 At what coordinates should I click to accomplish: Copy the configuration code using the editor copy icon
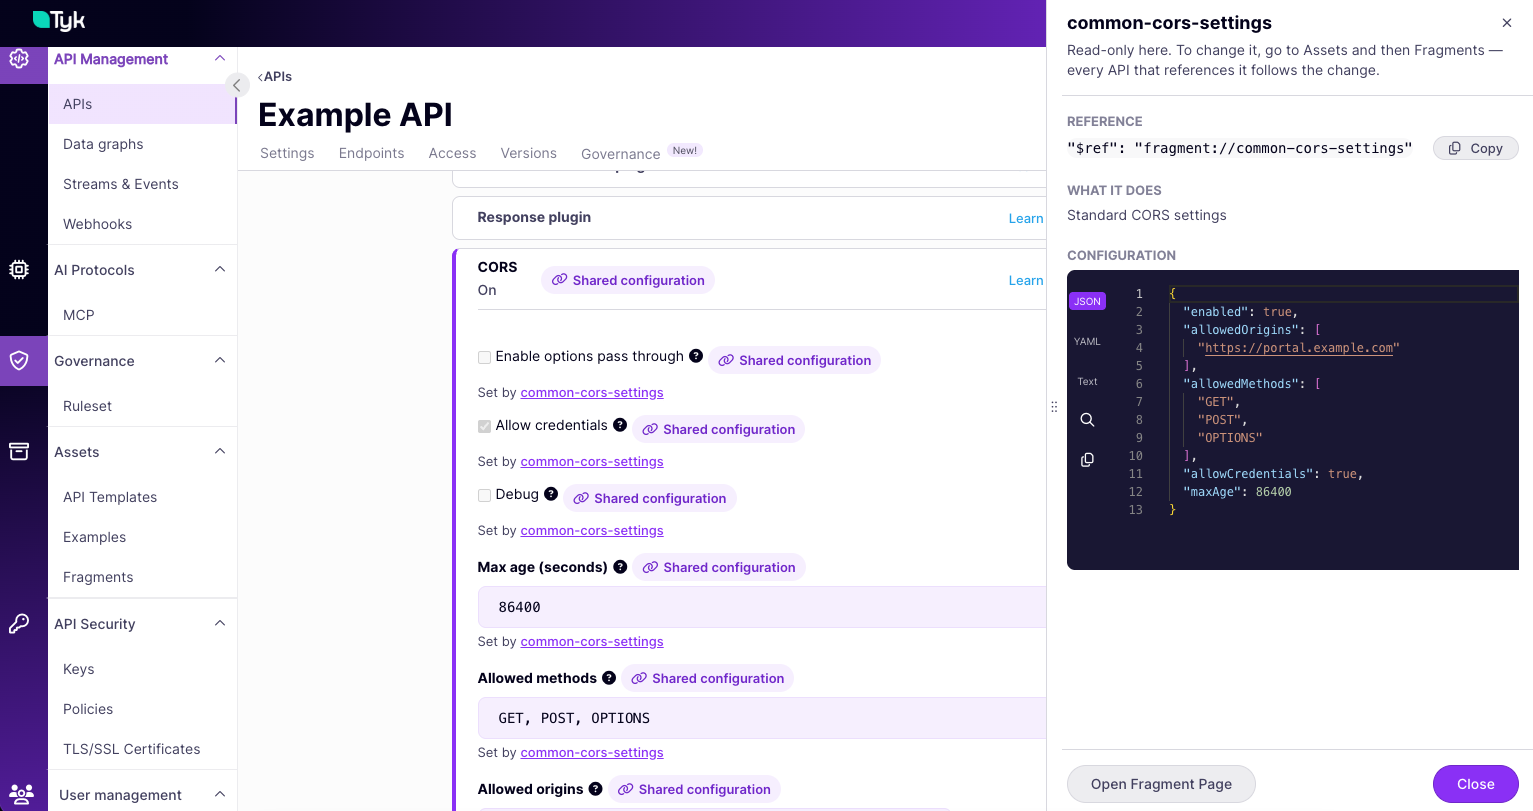[x=1087, y=460]
